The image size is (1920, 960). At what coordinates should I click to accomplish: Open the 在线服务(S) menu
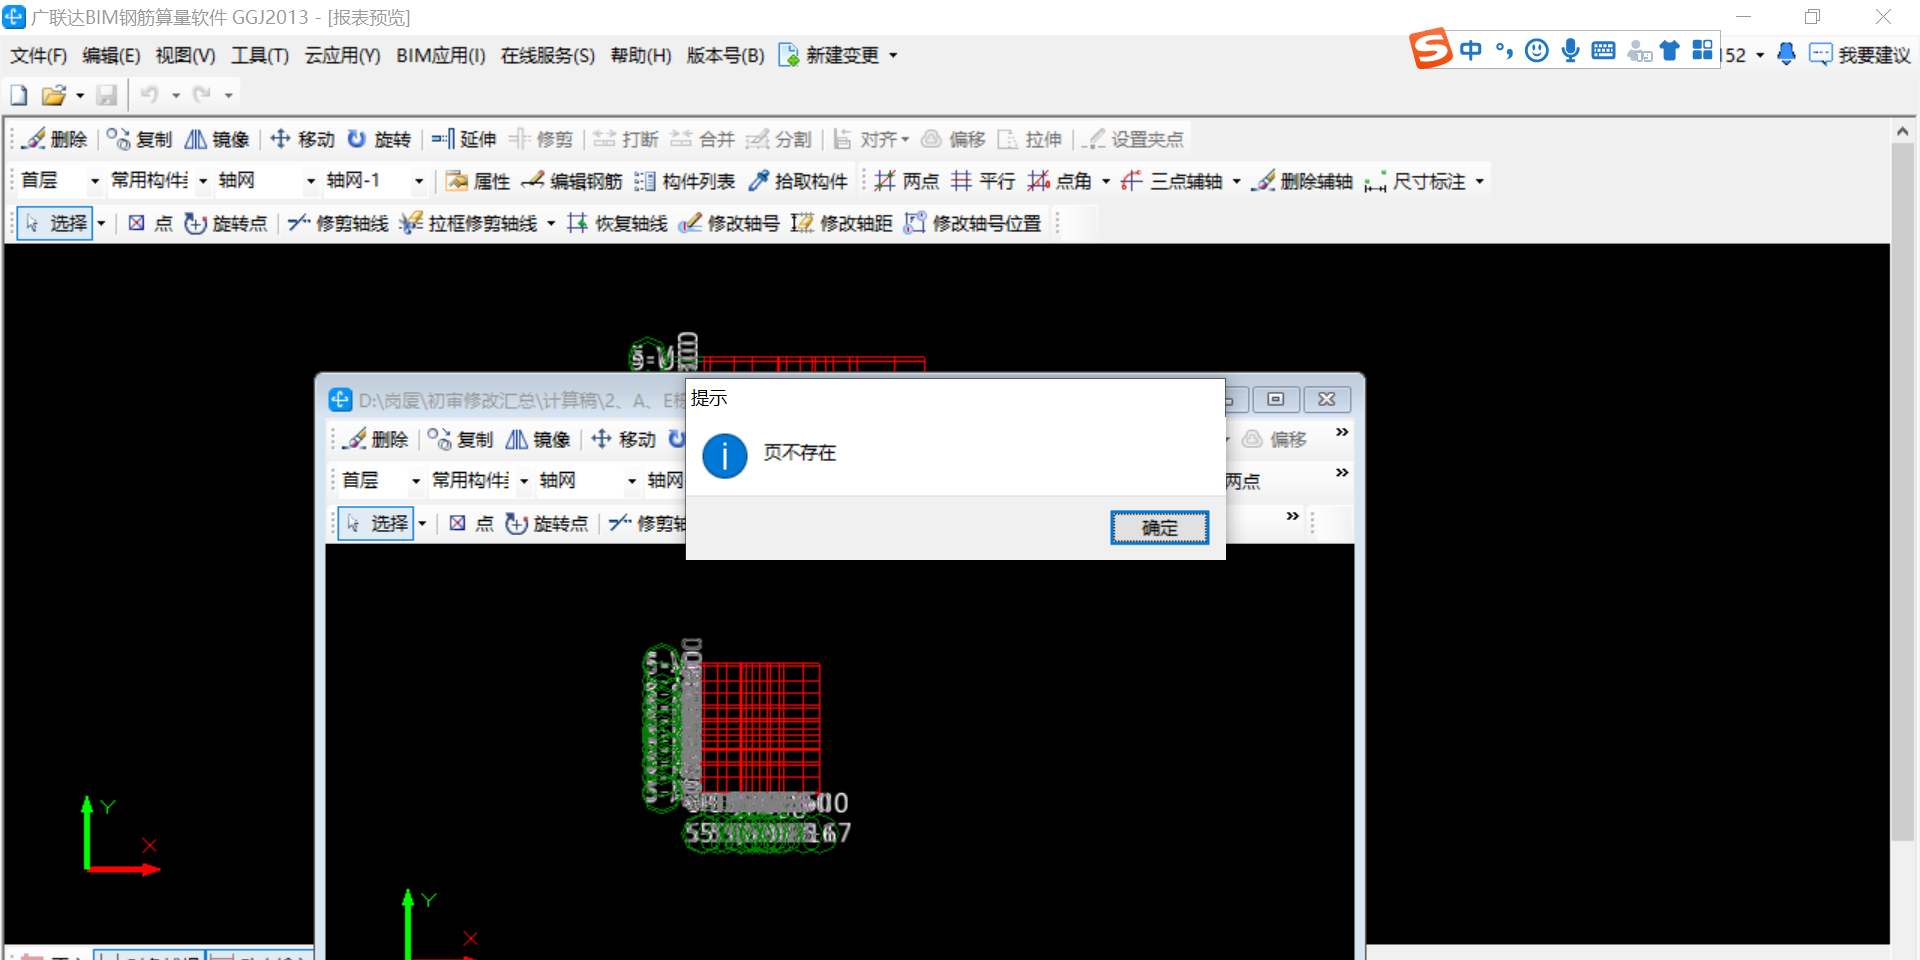point(548,55)
